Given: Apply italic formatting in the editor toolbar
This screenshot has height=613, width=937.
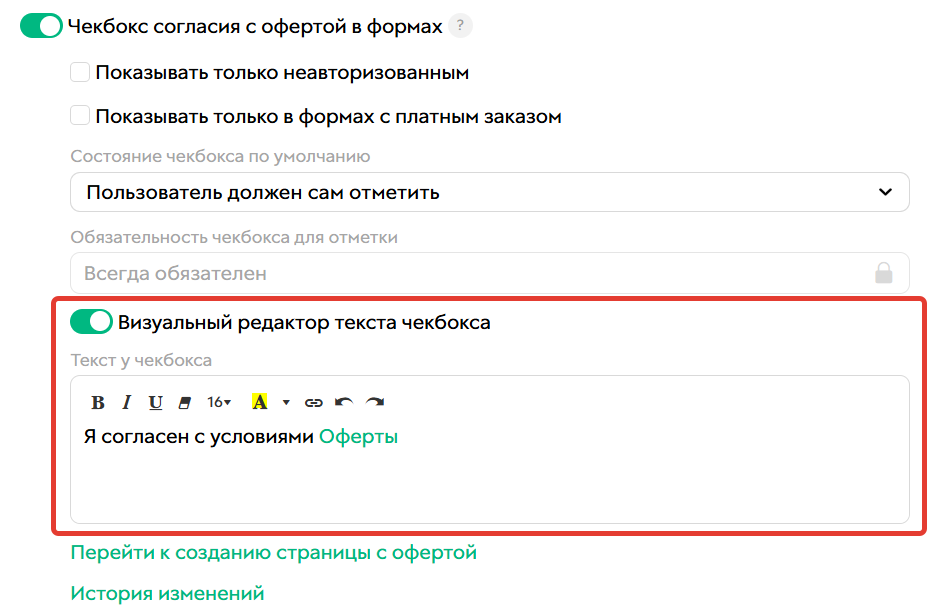Looking at the screenshot, I should [126, 403].
